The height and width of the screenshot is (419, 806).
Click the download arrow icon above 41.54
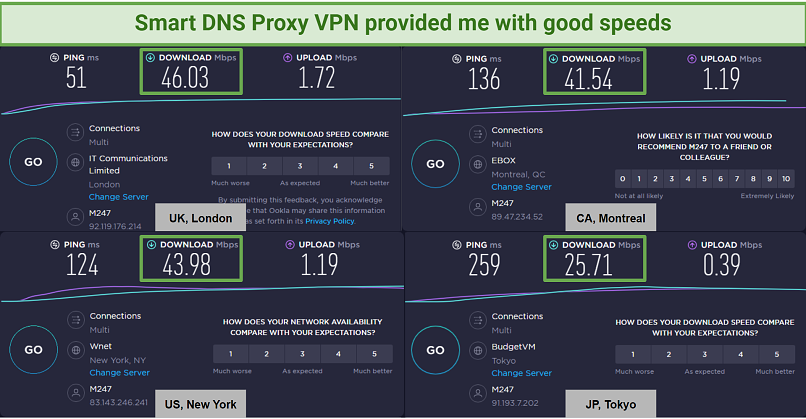pyautogui.click(x=553, y=59)
